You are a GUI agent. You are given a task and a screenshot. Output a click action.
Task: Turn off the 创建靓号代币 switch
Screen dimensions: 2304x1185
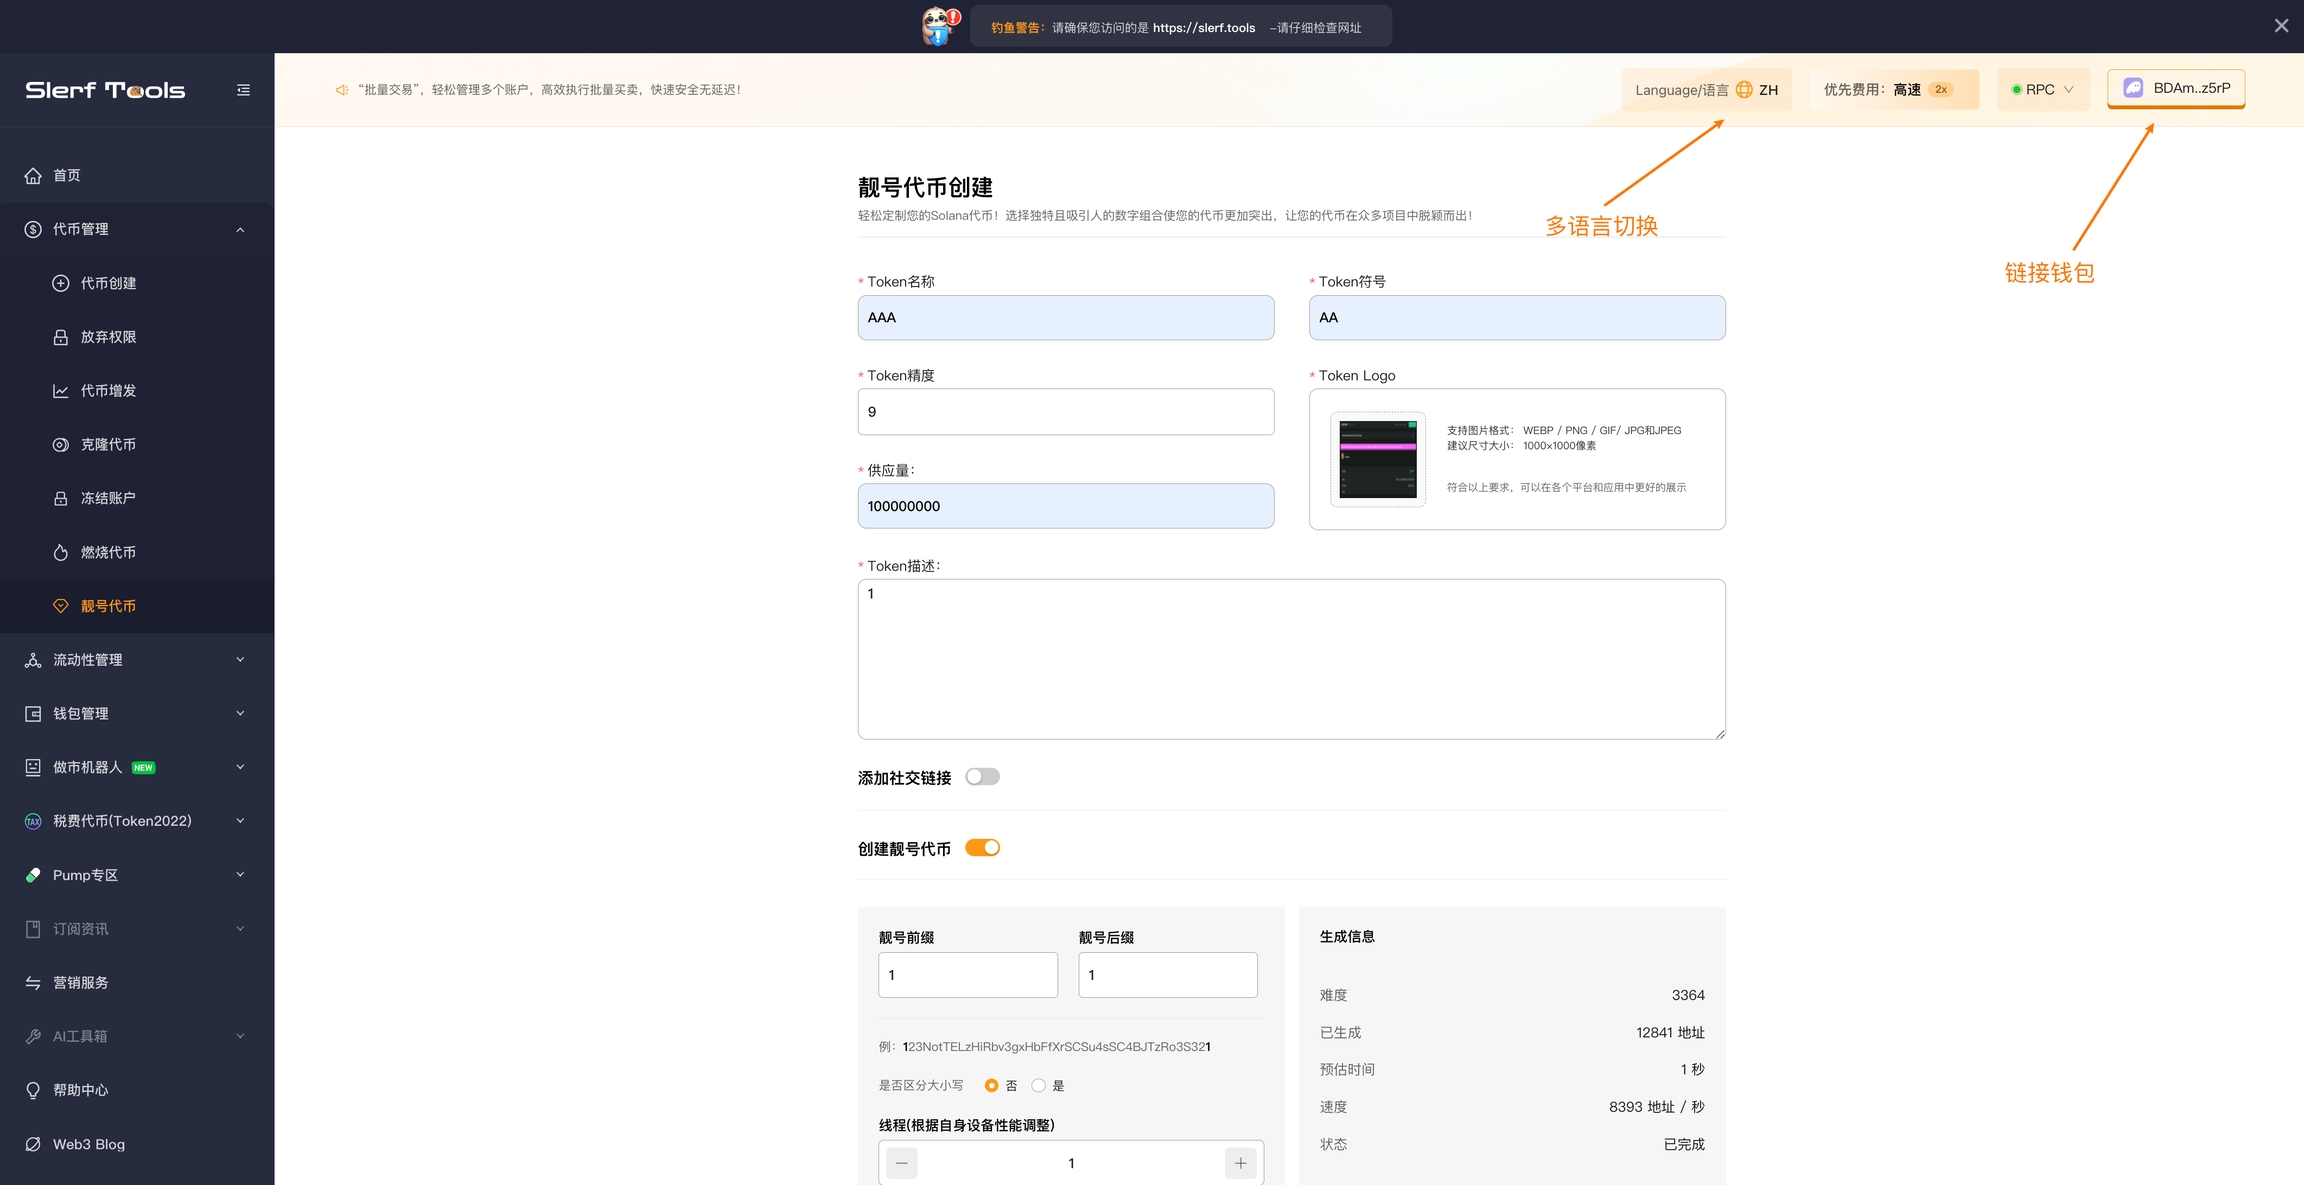982,848
